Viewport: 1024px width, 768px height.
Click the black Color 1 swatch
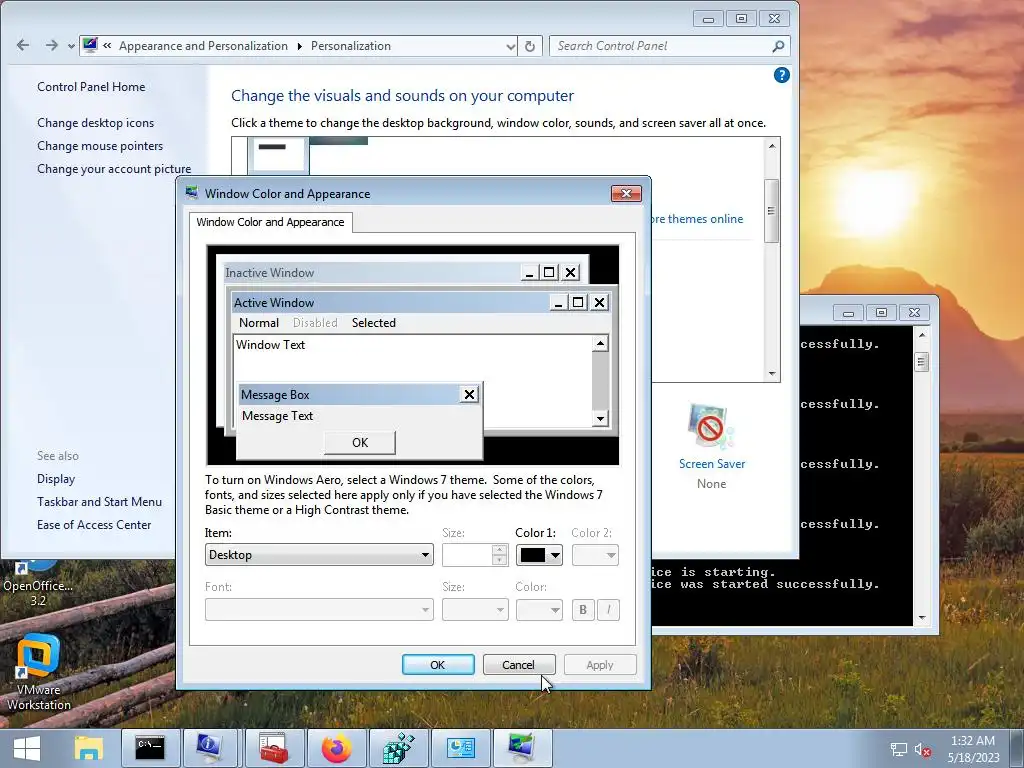pos(532,555)
